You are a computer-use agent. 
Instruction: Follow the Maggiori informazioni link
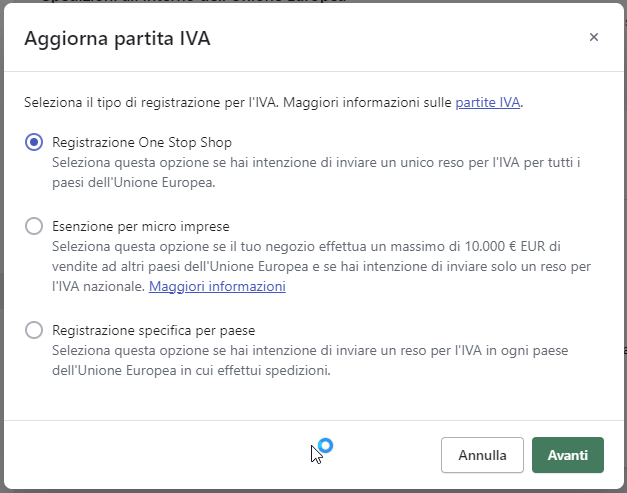point(217,287)
